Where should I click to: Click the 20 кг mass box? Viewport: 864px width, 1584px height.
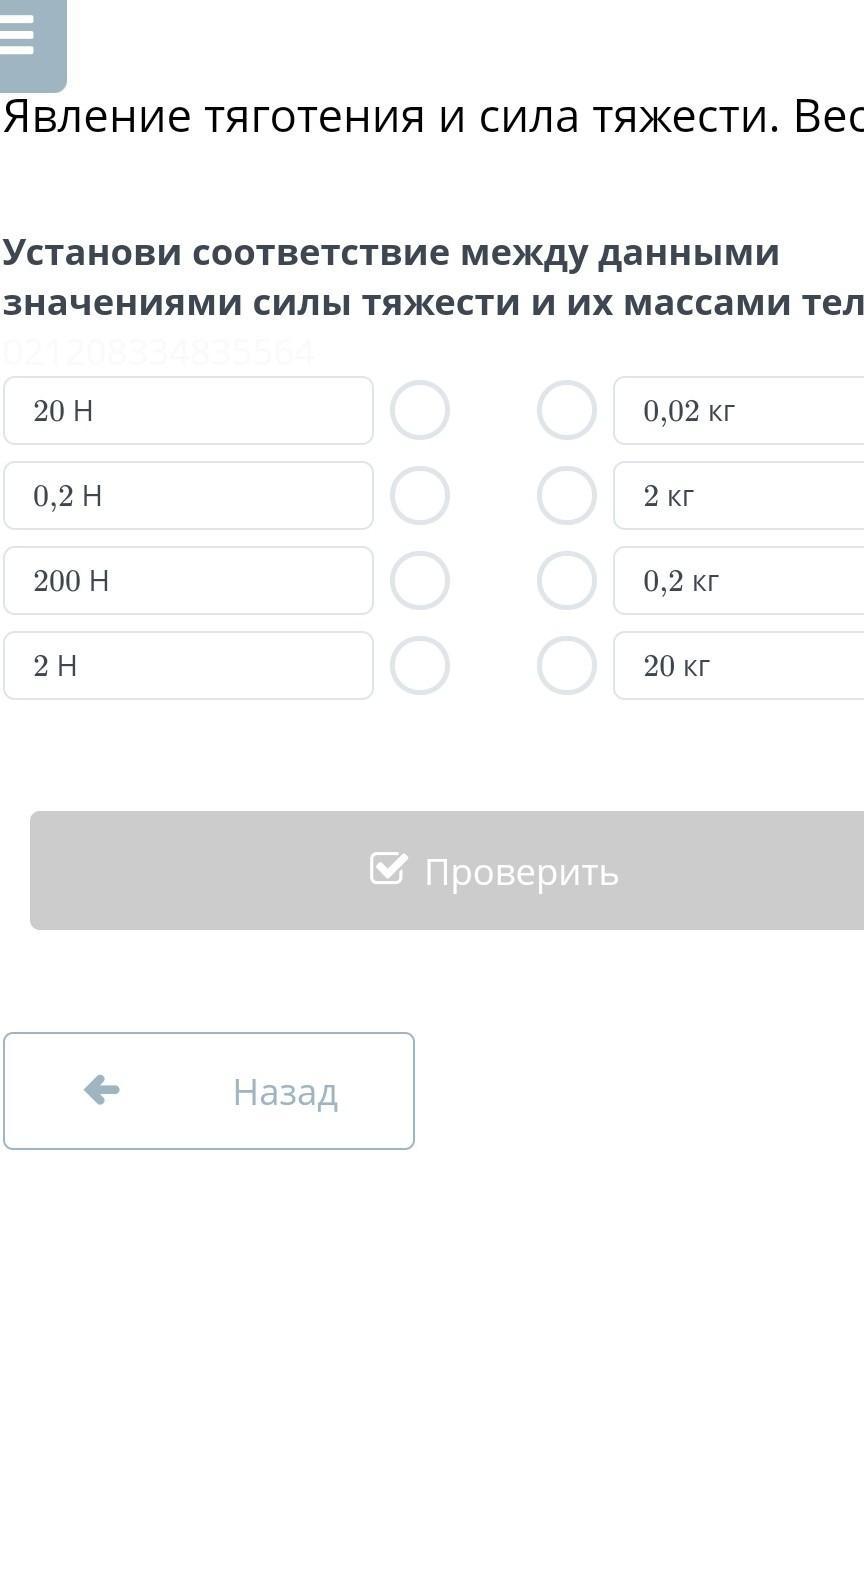point(740,665)
